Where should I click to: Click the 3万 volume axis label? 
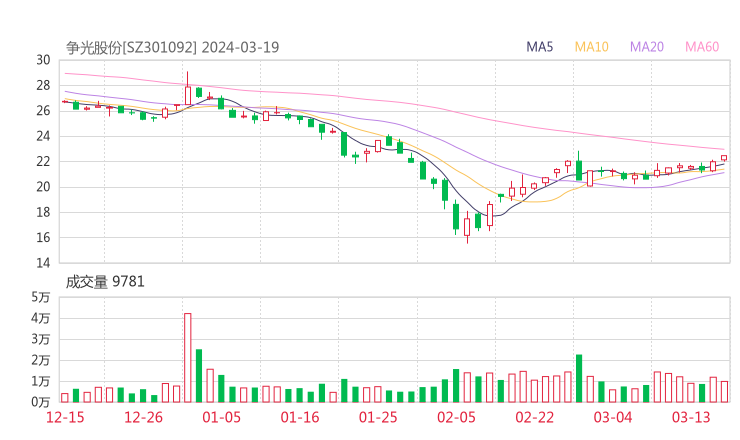point(41,339)
